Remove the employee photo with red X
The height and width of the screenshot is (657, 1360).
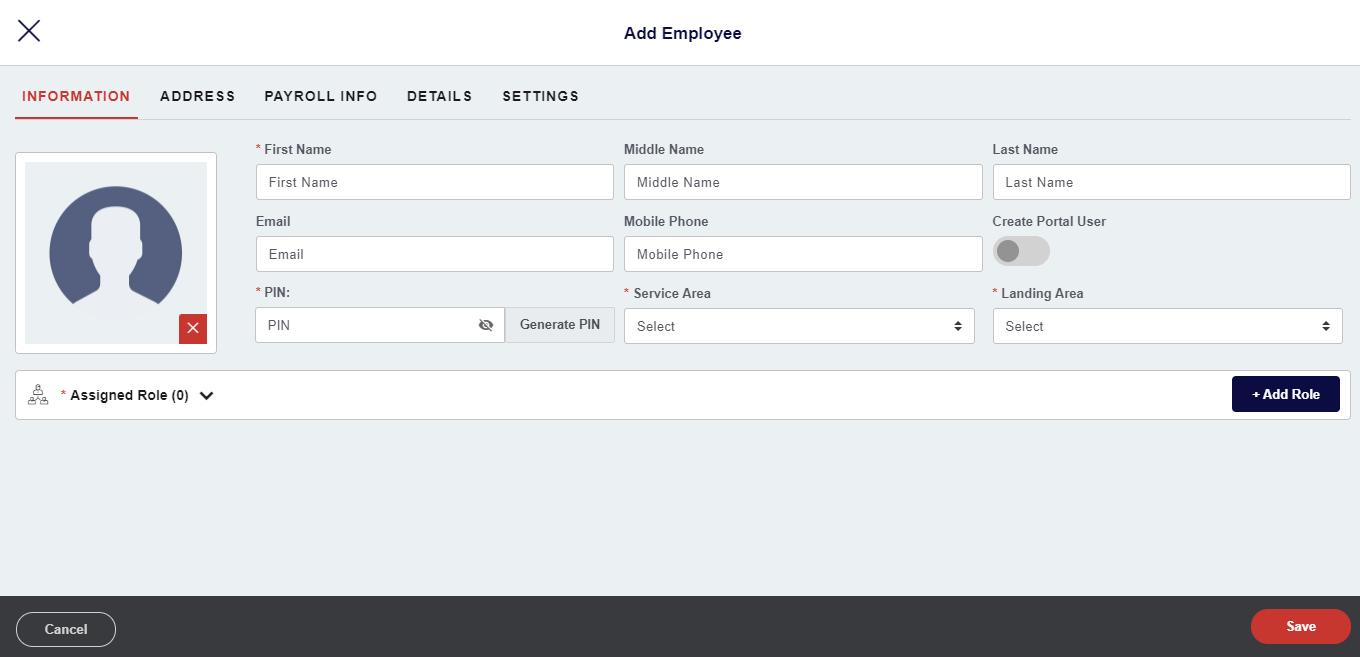tap(193, 328)
